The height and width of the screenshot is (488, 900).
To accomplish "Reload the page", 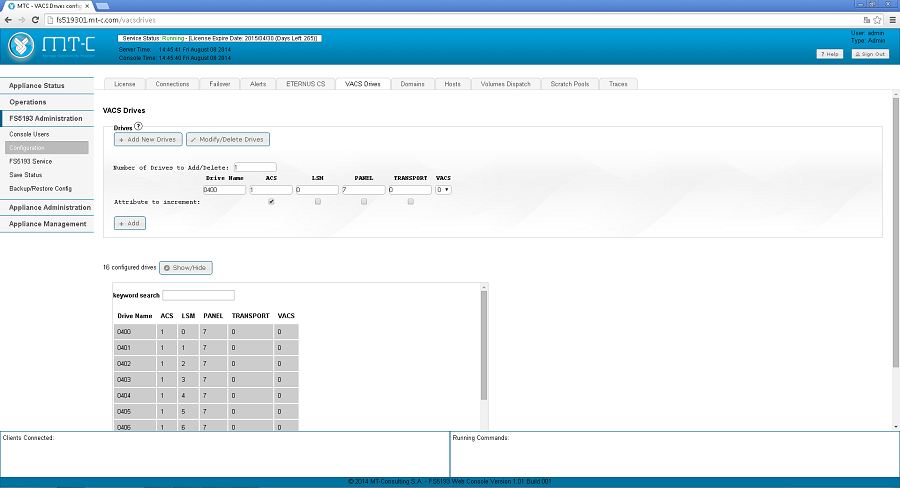I will point(35,20).
